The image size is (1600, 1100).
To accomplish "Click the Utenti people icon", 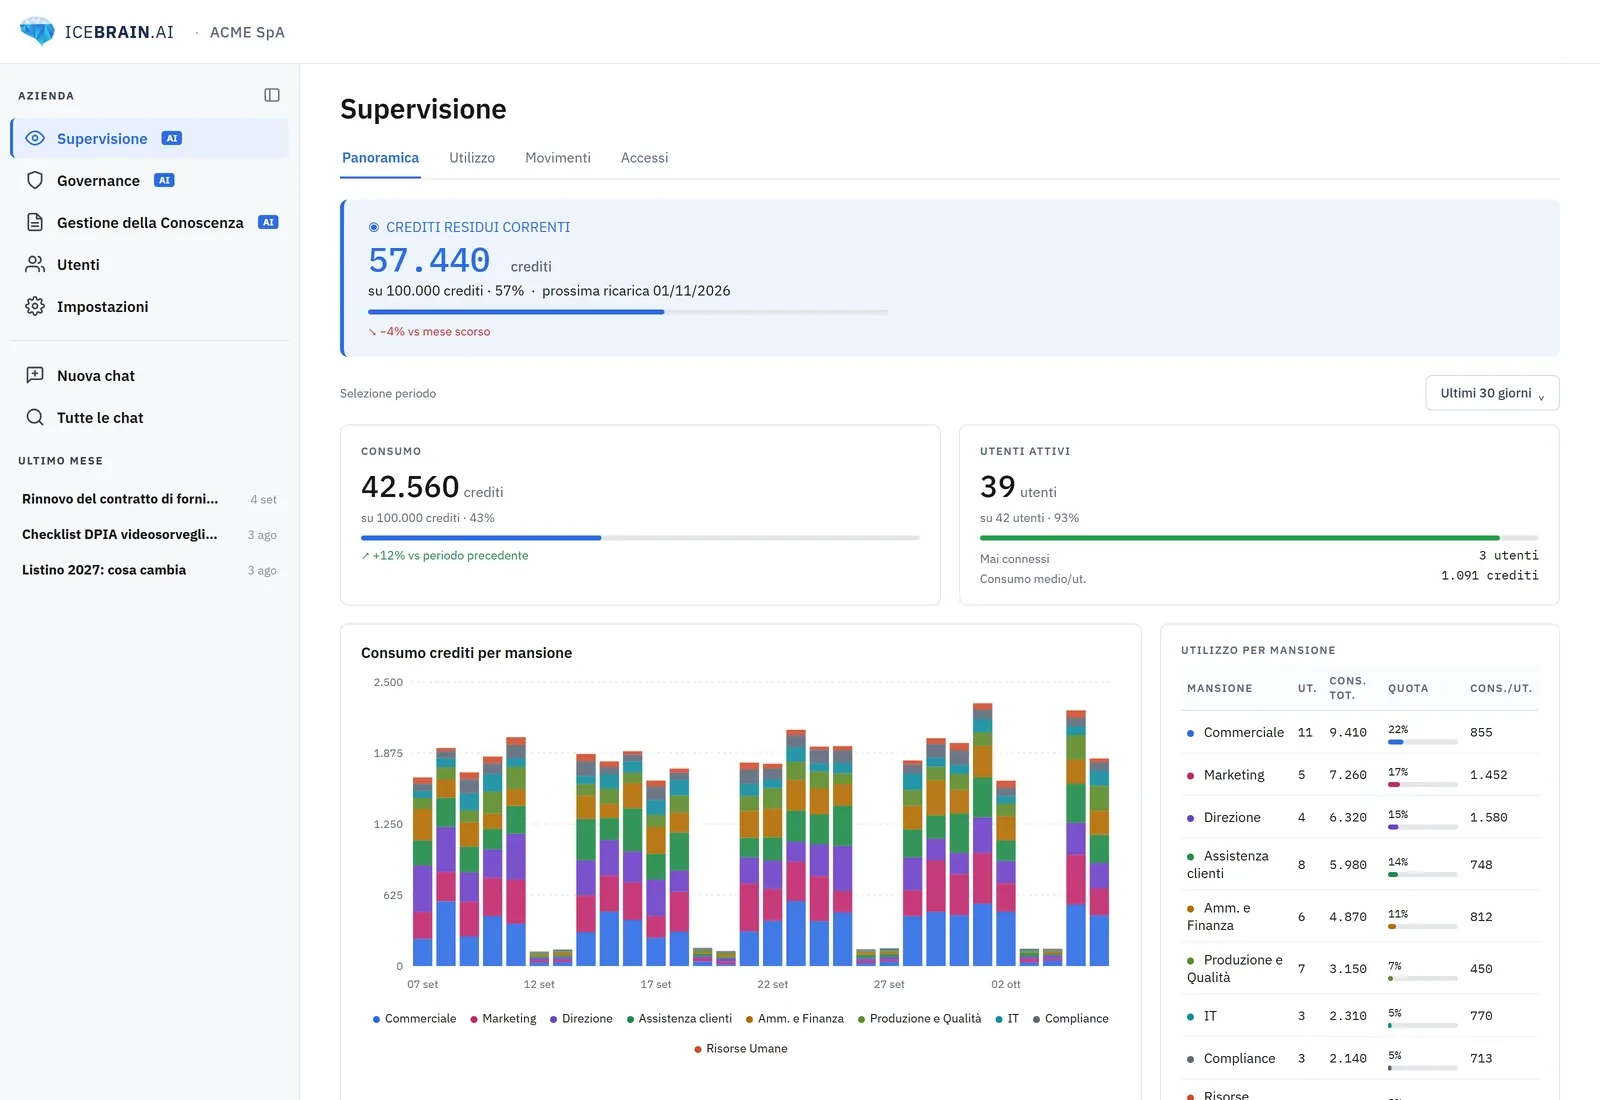I will [x=35, y=264].
